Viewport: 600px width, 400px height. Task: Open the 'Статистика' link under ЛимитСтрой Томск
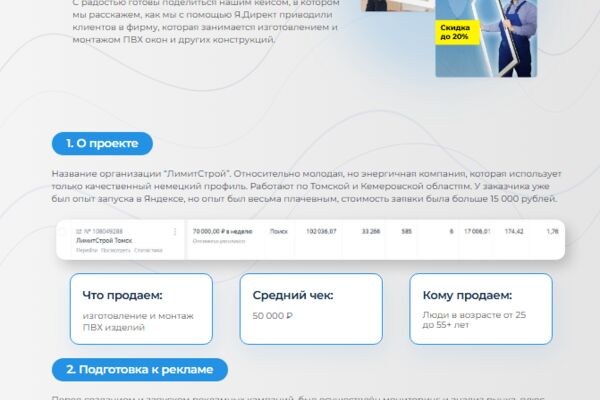pos(148,250)
